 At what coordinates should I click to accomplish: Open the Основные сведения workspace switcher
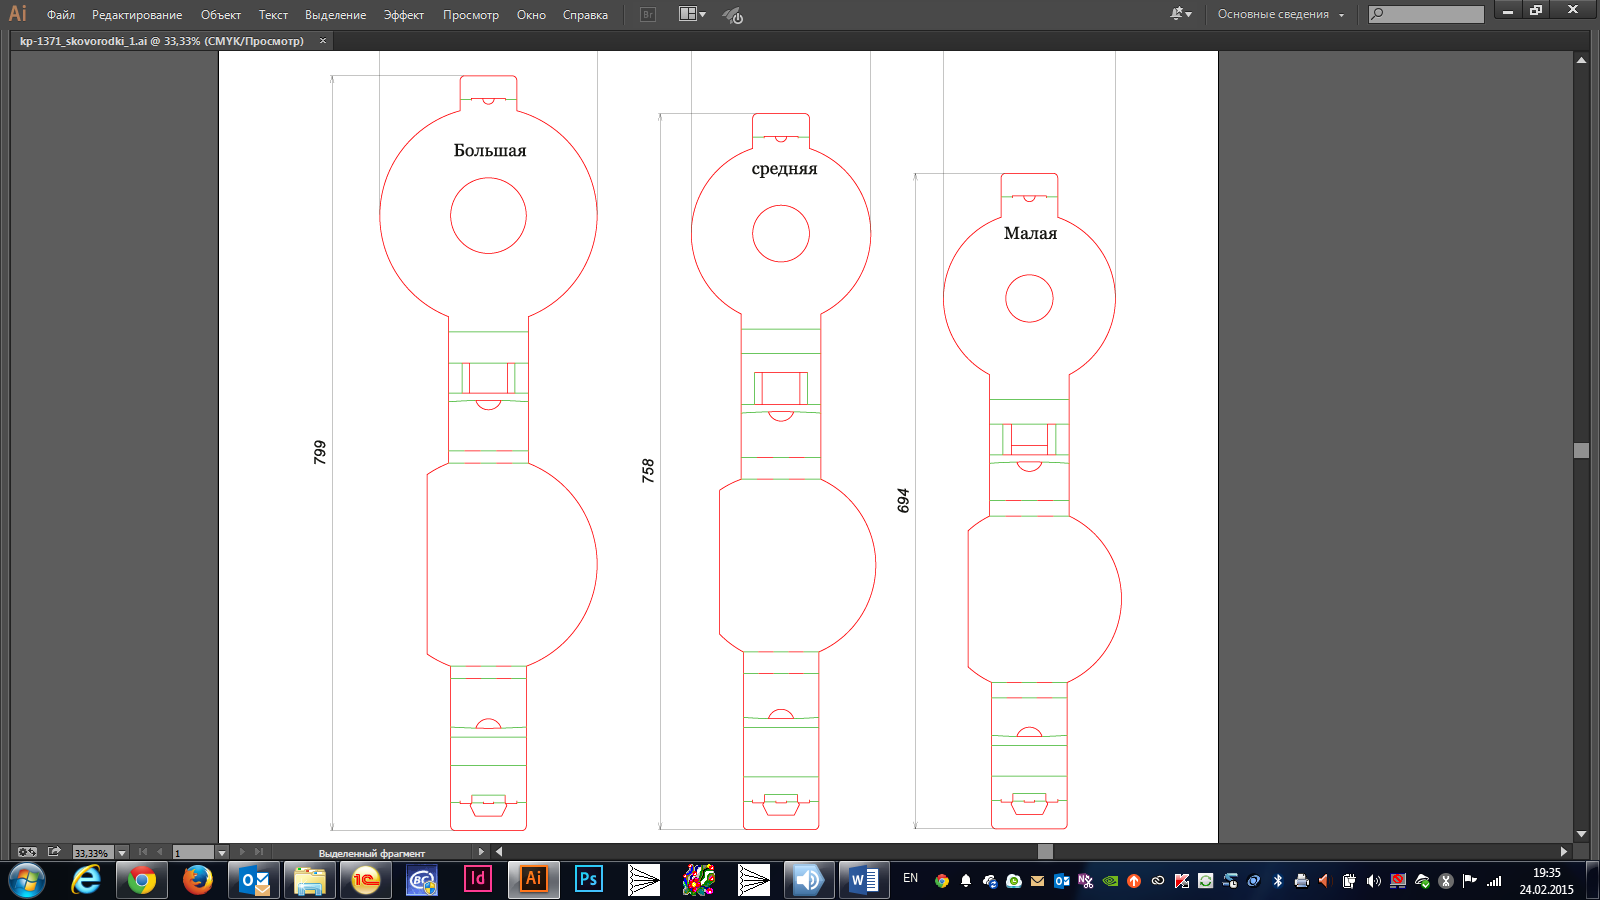1280,15
